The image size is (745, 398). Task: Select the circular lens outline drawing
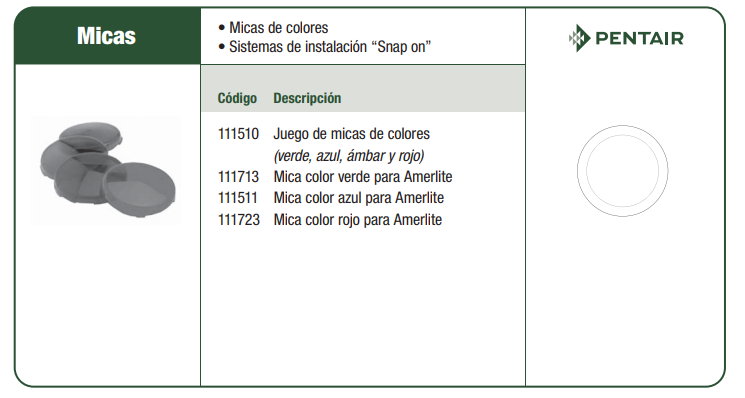[x=622, y=171]
